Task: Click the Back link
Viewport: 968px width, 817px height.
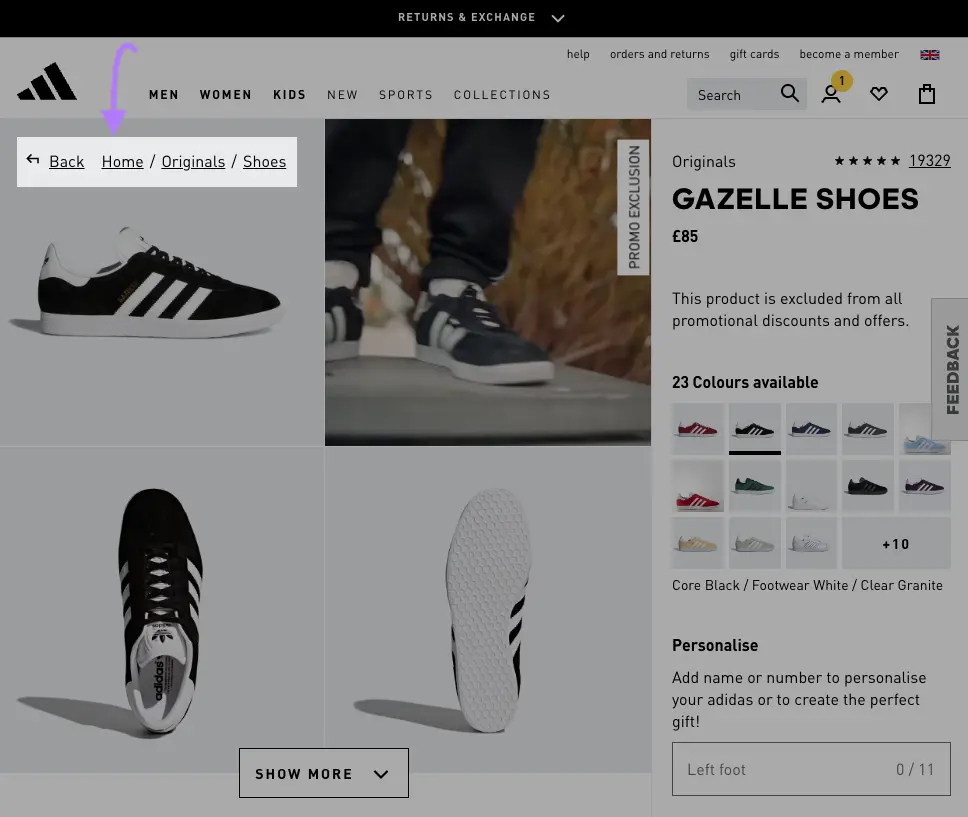Action: (x=67, y=162)
